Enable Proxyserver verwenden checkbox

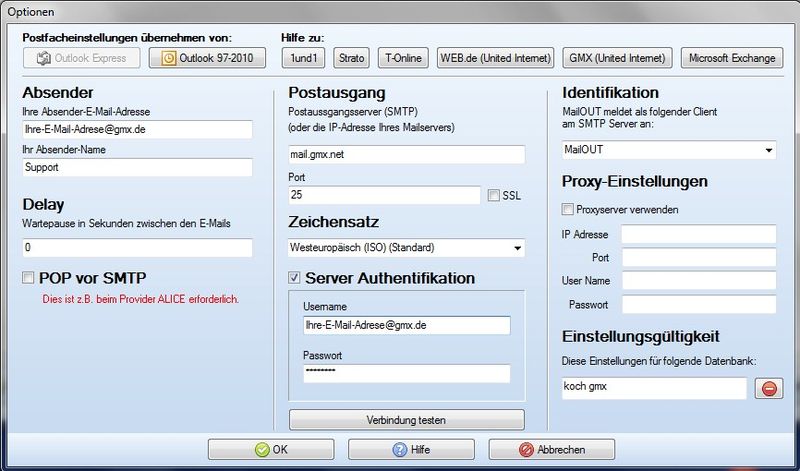tap(567, 209)
